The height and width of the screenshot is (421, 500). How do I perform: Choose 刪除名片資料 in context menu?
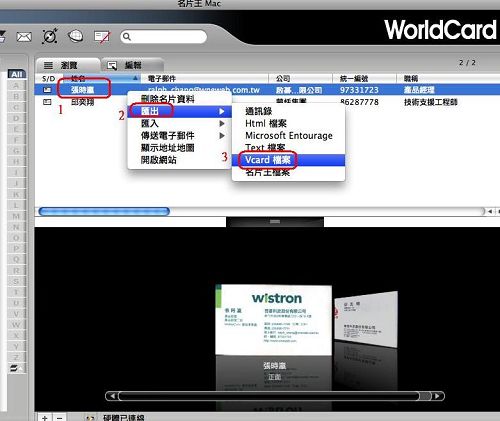coord(168,99)
